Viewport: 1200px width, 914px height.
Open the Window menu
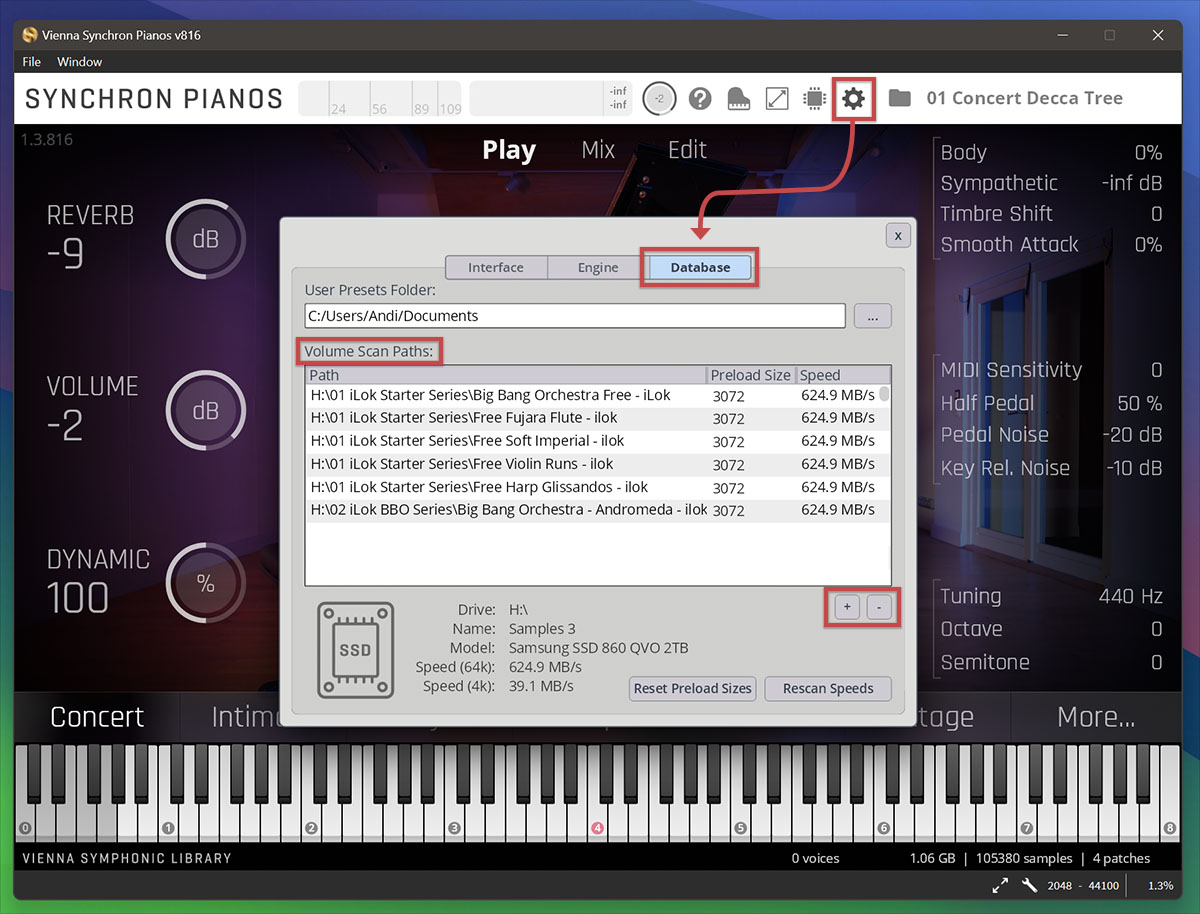click(80, 62)
